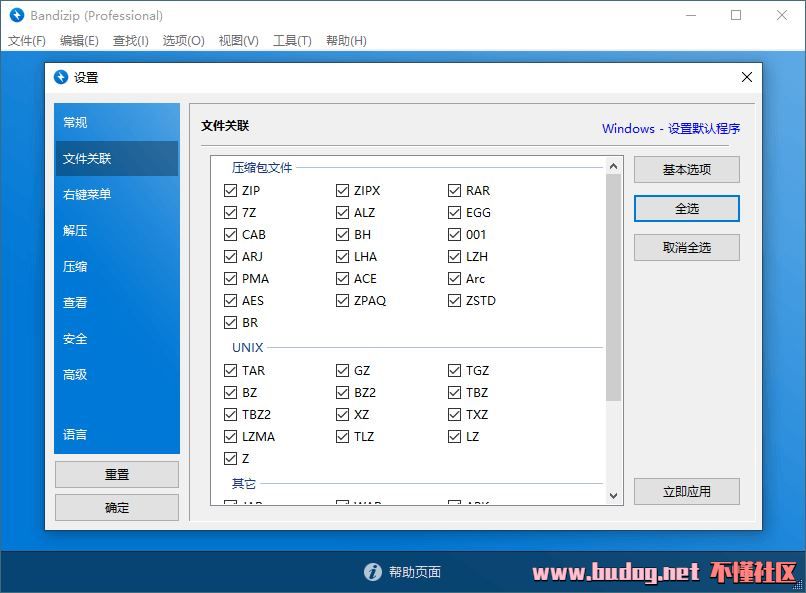Uncheck the ZIP file association checkbox
806x593 pixels.
click(x=231, y=190)
